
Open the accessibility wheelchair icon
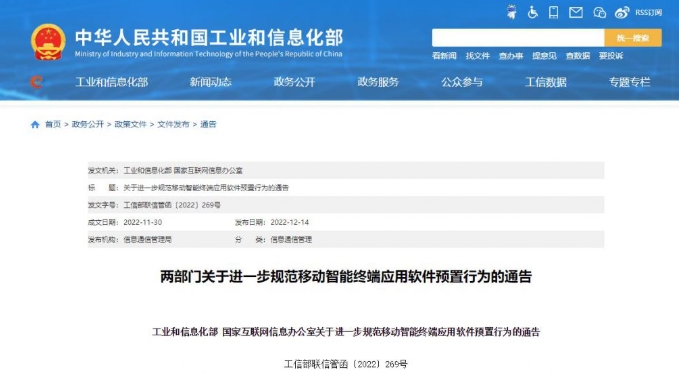click(x=533, y=12)
